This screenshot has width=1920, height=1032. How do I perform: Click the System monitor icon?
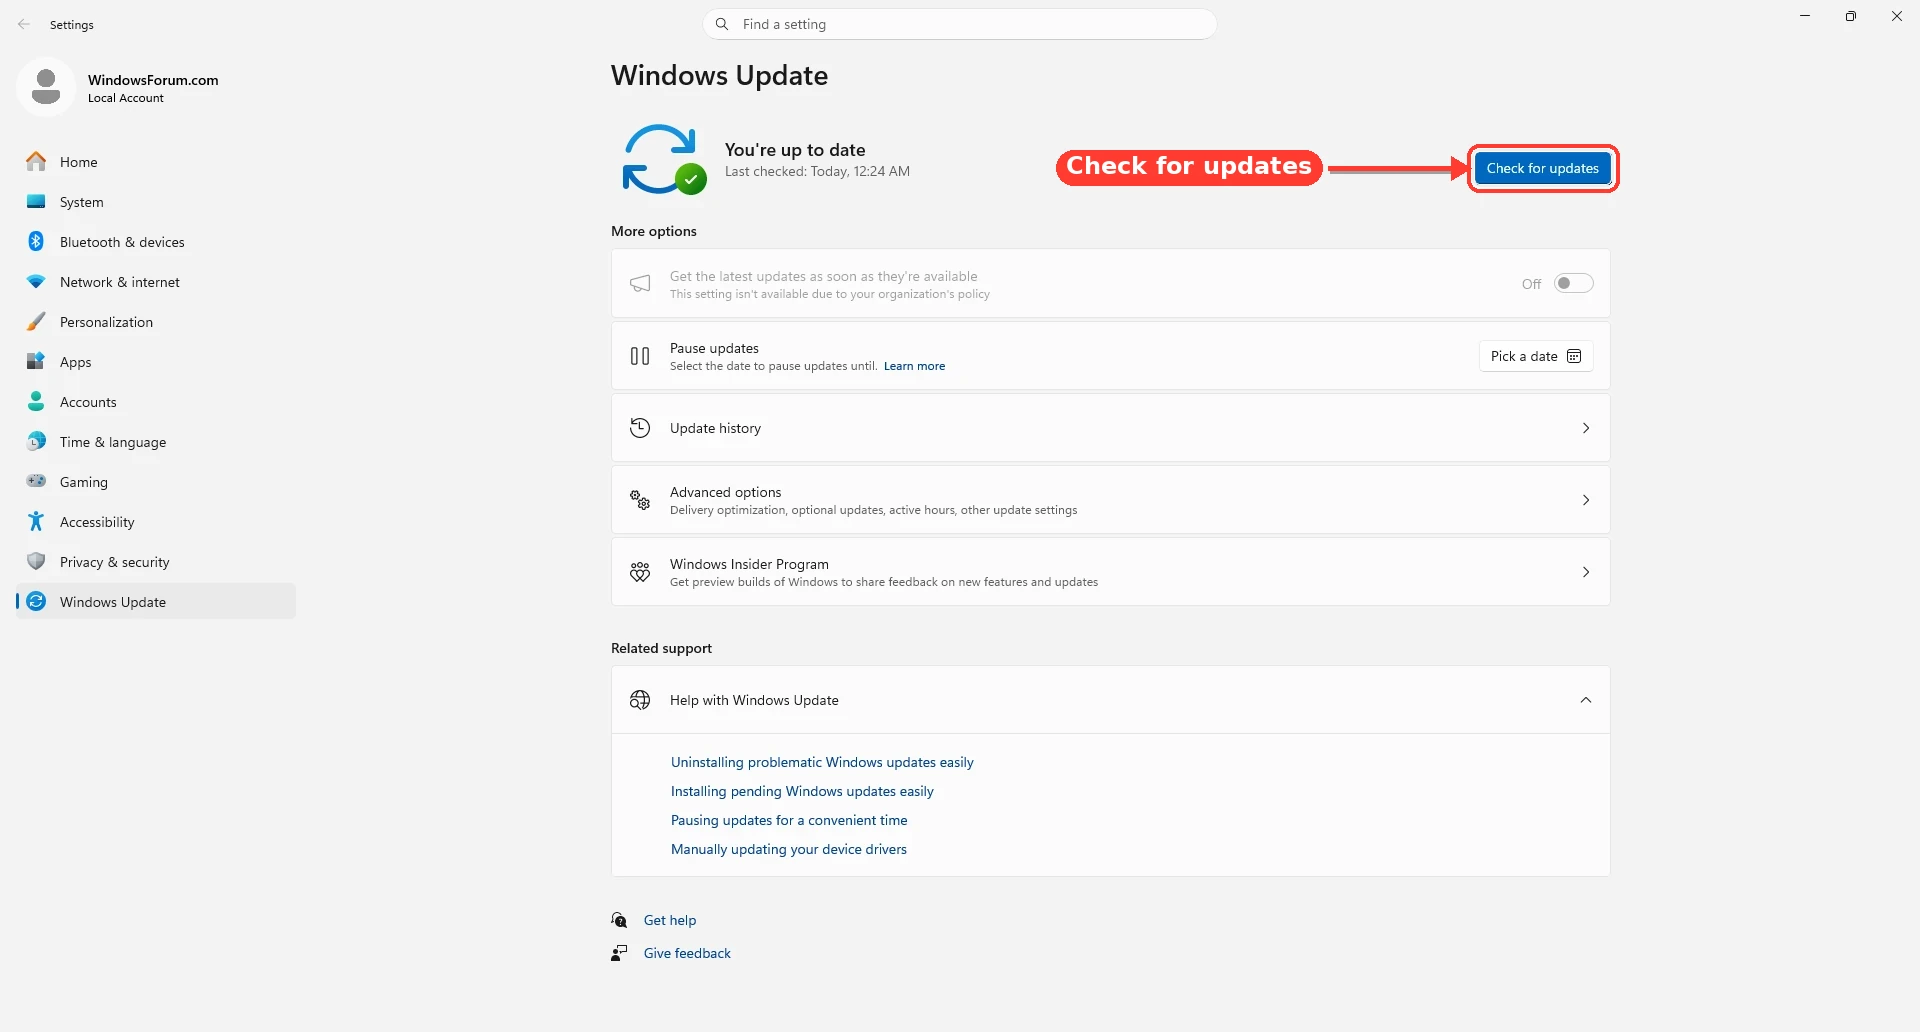tap(36, 201)
